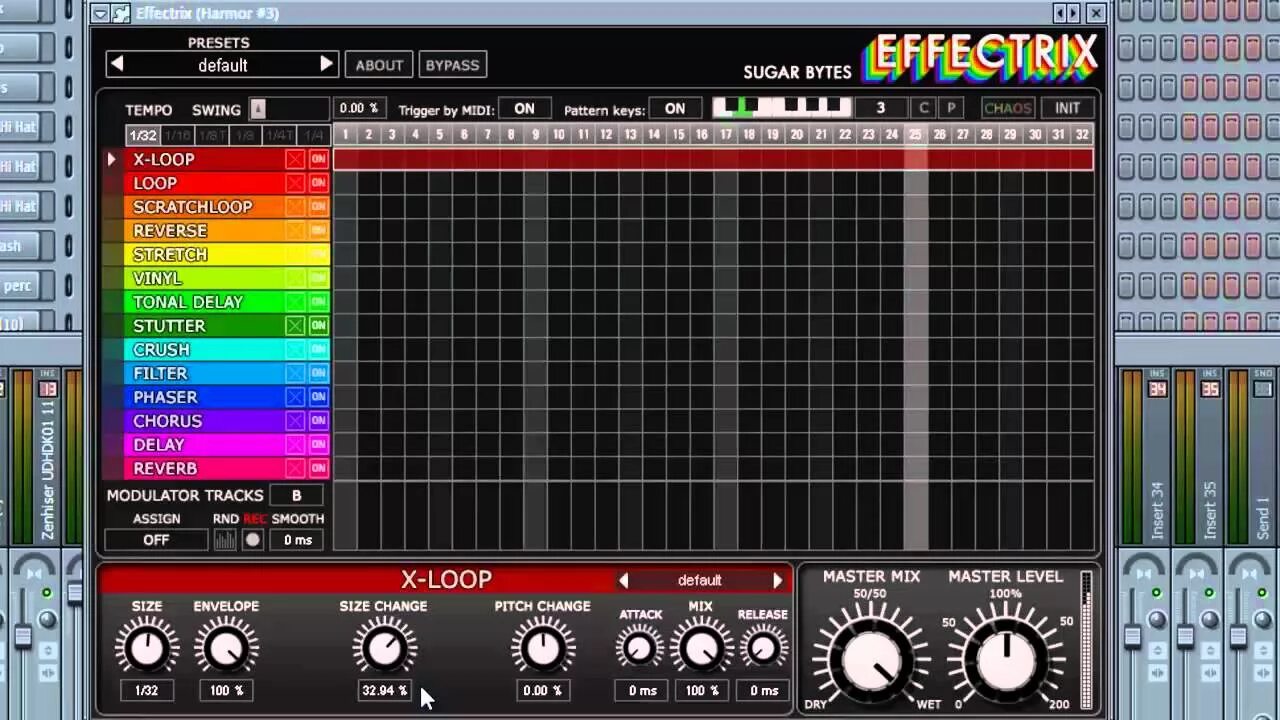Click the ABOUT button
The width and height of the screenshot is (1280, 720).
379,65
